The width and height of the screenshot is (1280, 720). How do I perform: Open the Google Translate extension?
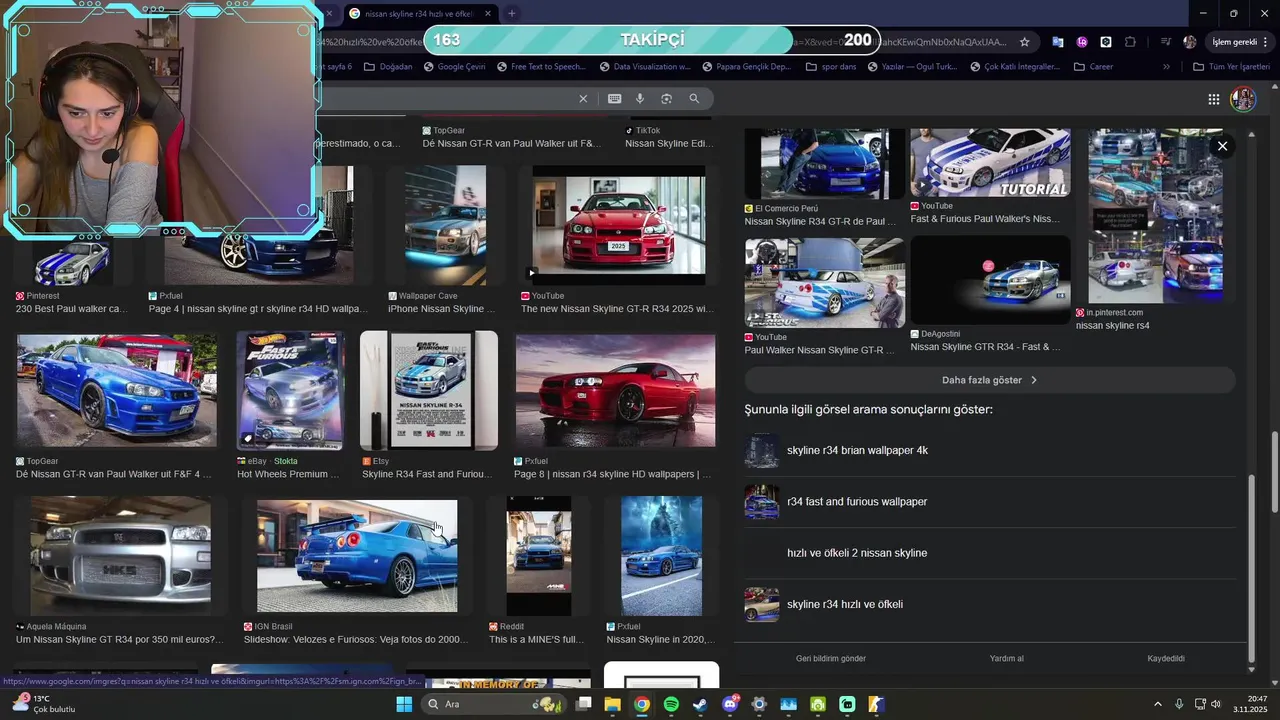[1058, 42]
